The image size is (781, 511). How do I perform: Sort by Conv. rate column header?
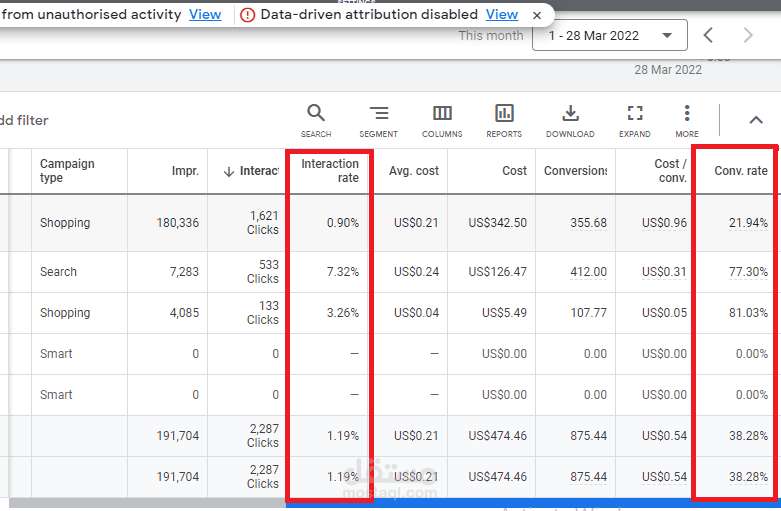[x=741, y=171]
